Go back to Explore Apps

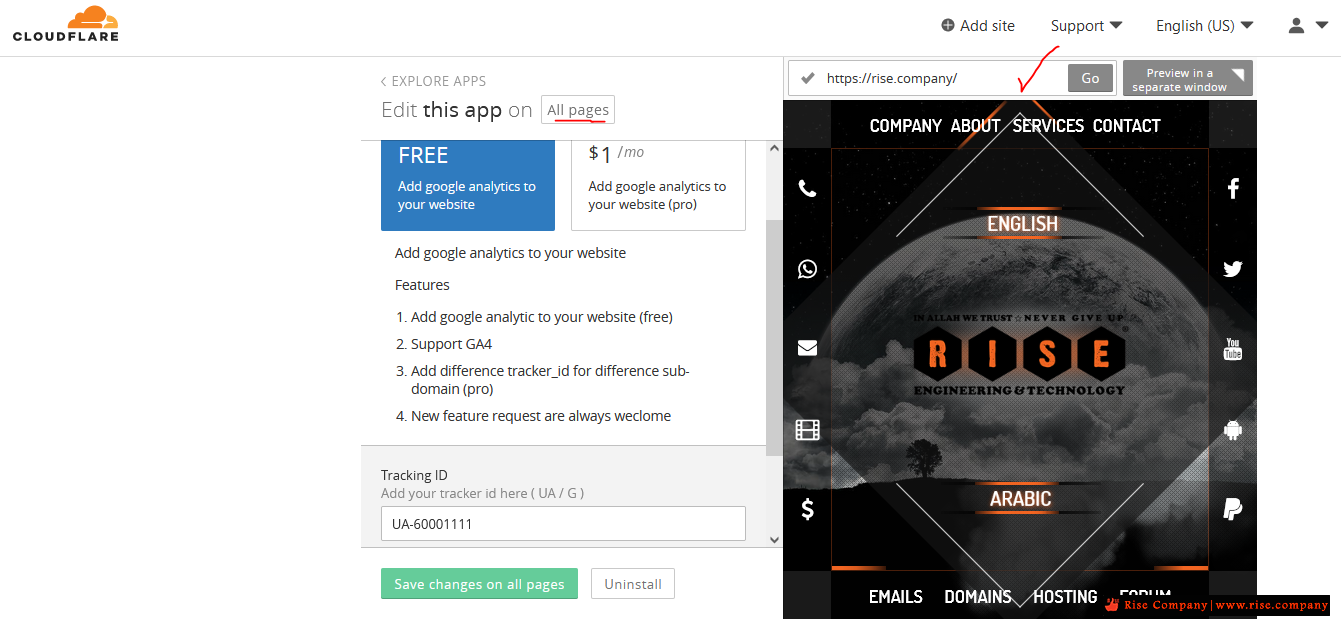(433, 81)
